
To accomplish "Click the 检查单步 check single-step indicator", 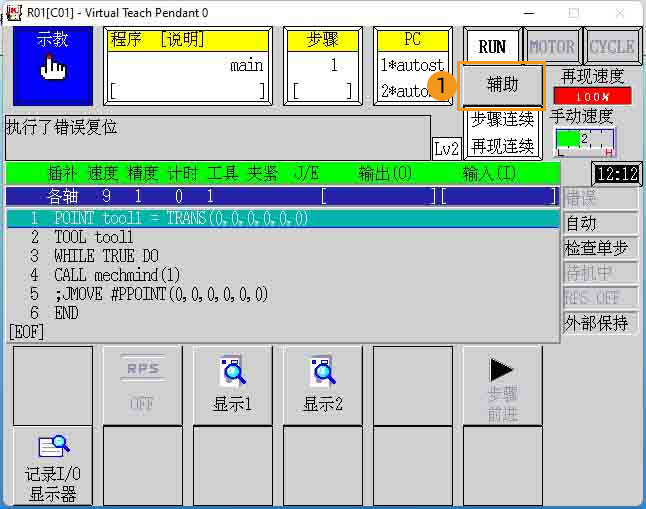I will (599, 249).
